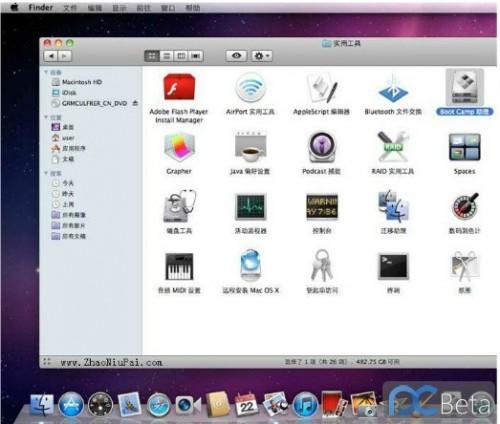Open the 显示 (View) menu
This screenshot has width=500, height=424.
(x=119, y=8)
